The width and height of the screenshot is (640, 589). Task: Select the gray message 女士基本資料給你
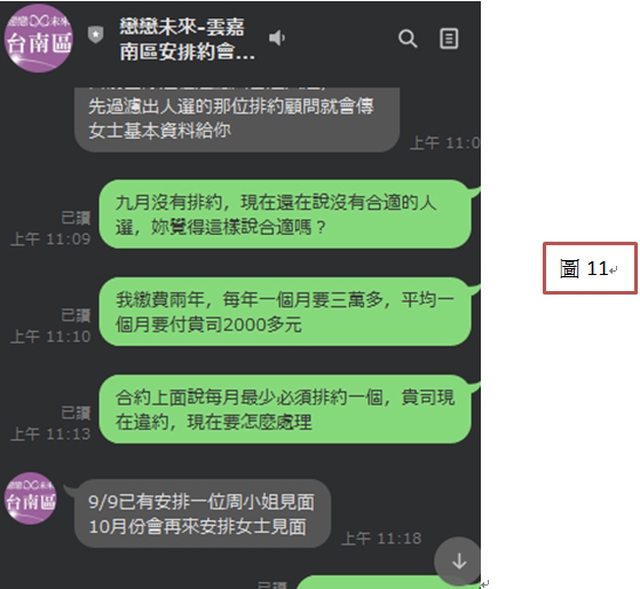(x=237, y=120)
